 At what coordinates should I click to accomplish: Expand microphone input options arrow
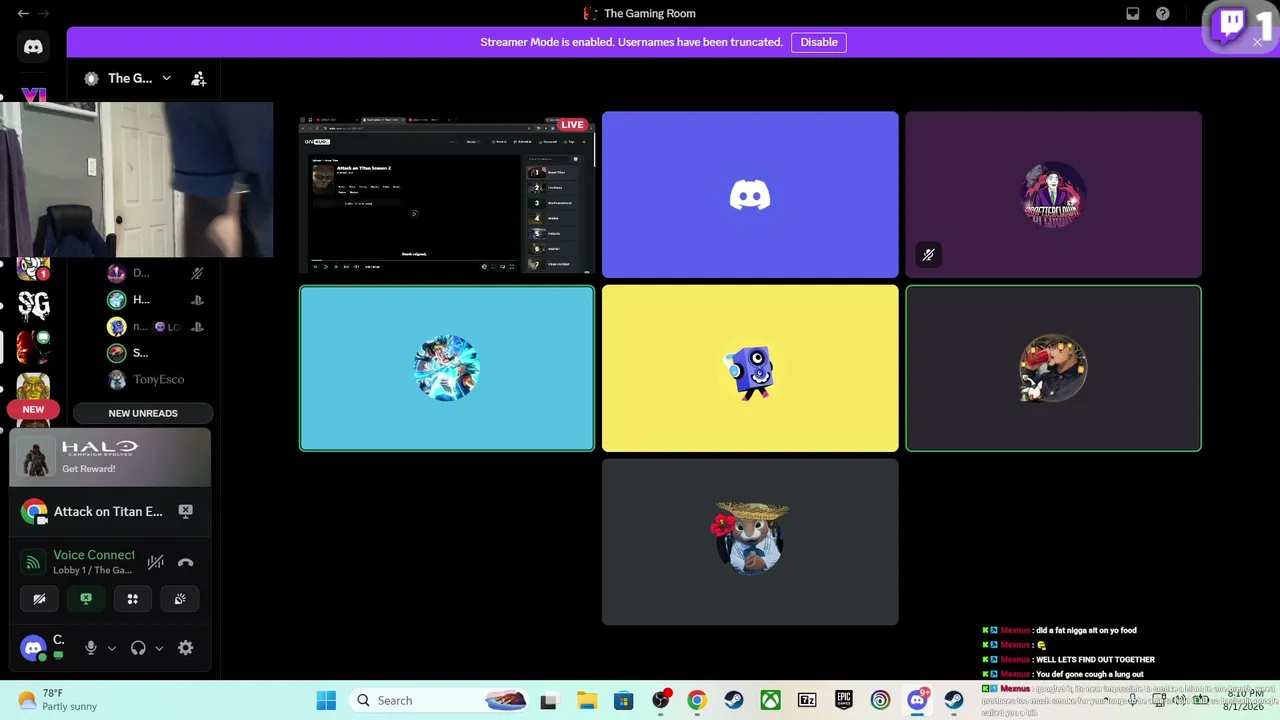tap(112, 648)
